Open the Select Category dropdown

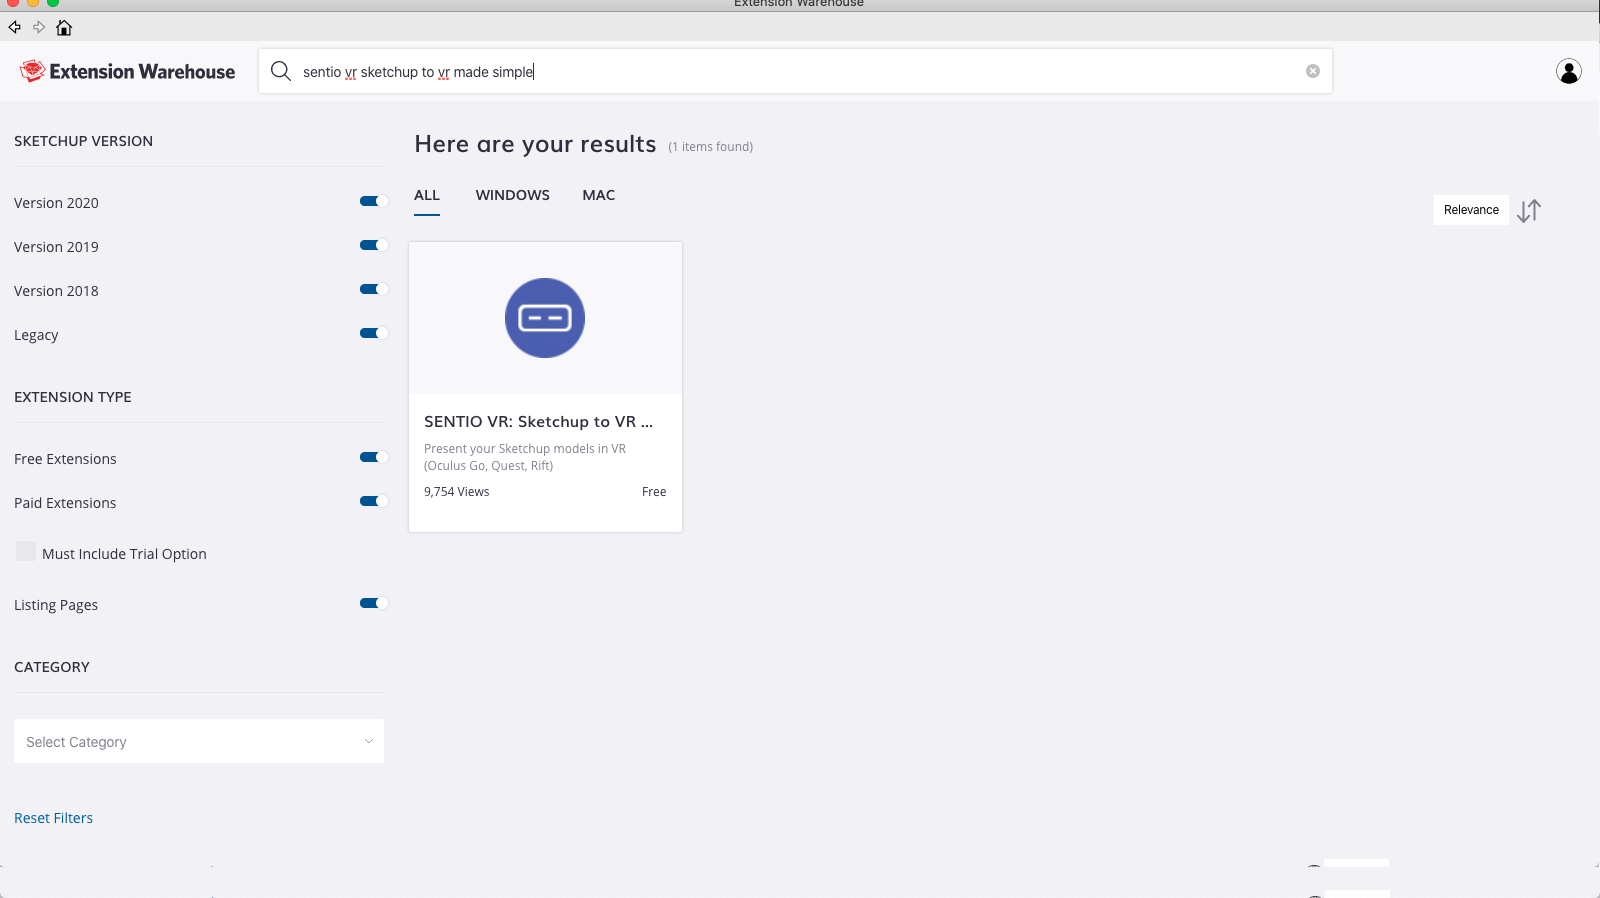click(199, 741)
